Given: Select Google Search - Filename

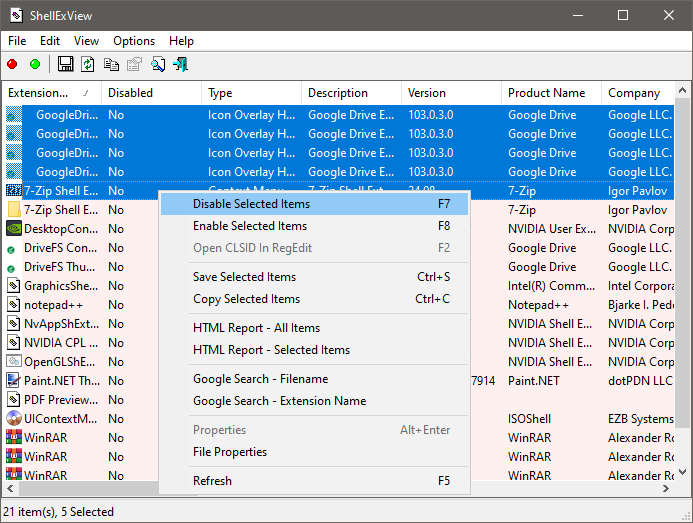Looking at the screenshot, I should click(314, 379).
